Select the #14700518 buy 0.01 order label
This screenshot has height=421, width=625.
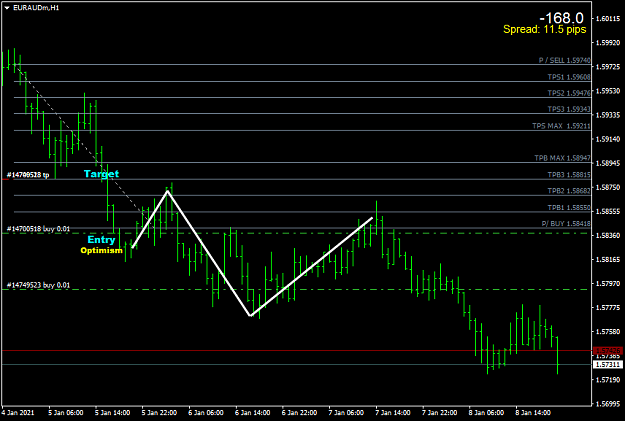38,229
